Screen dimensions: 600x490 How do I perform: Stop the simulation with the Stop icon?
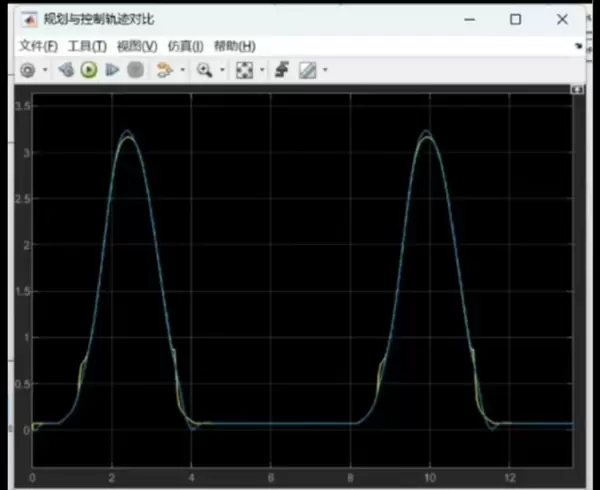click(x=135, y=70)
